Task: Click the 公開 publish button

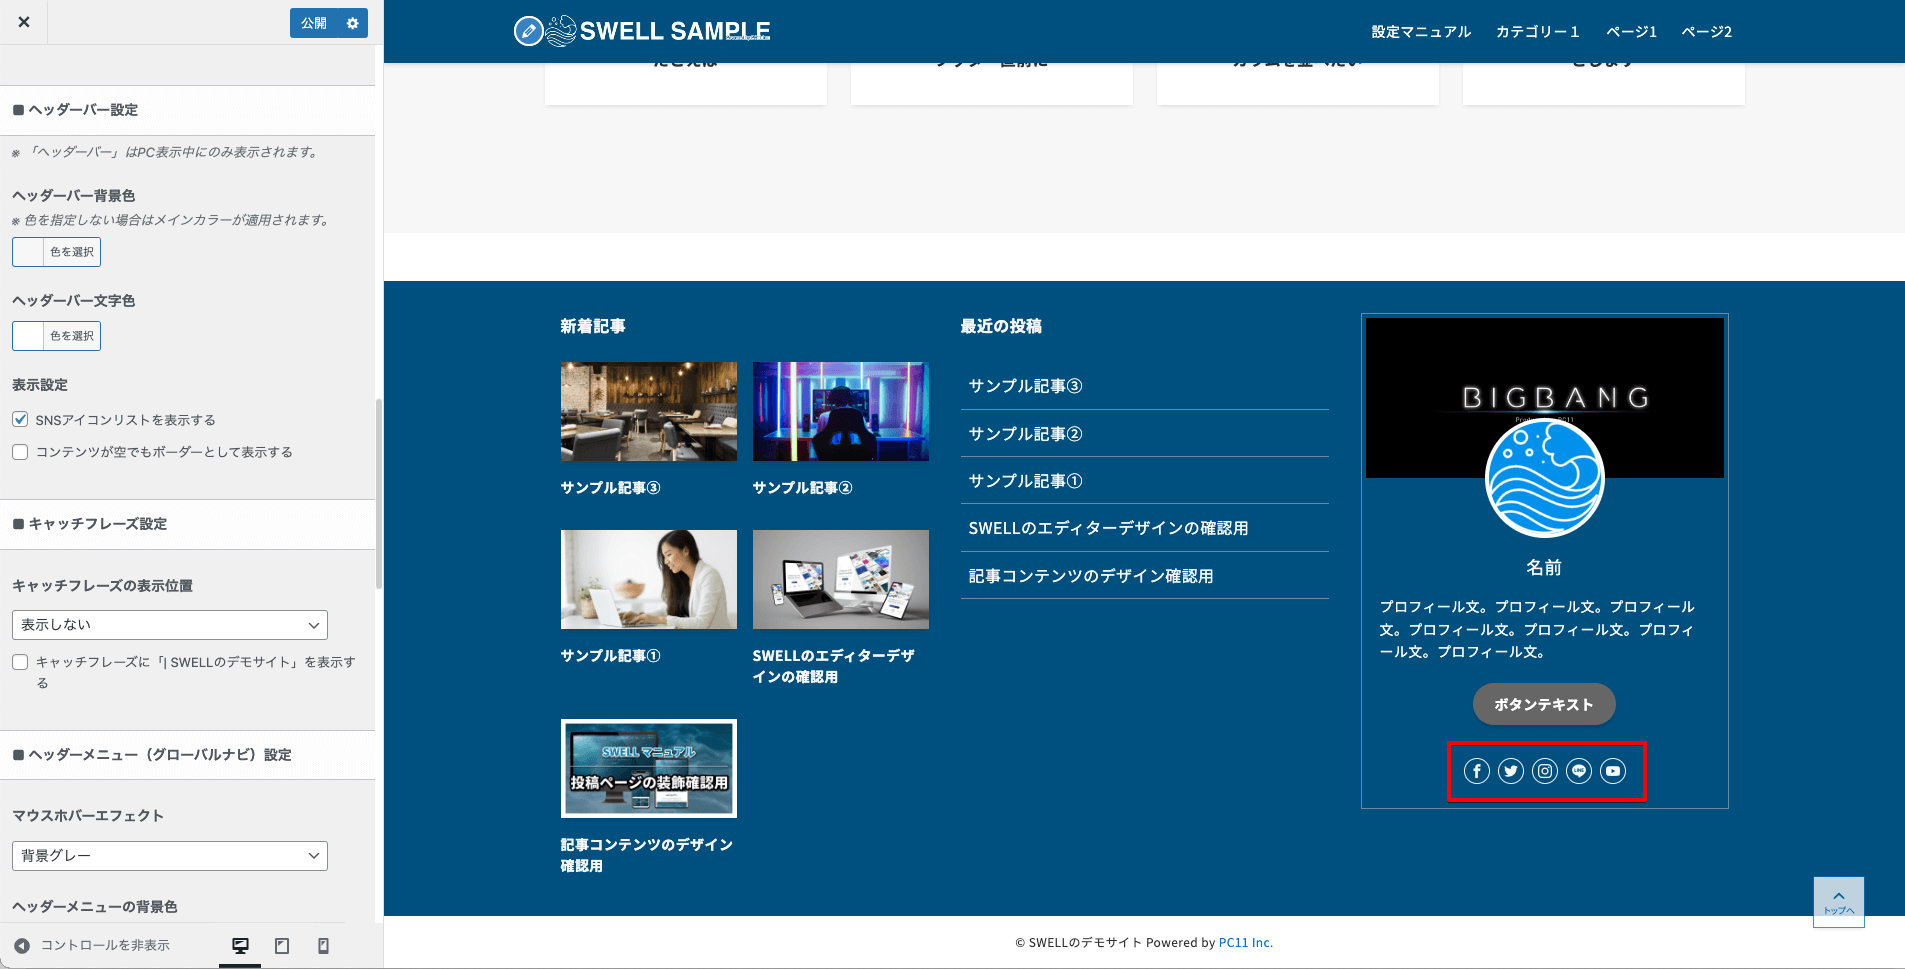Action: tap(313, 22)
